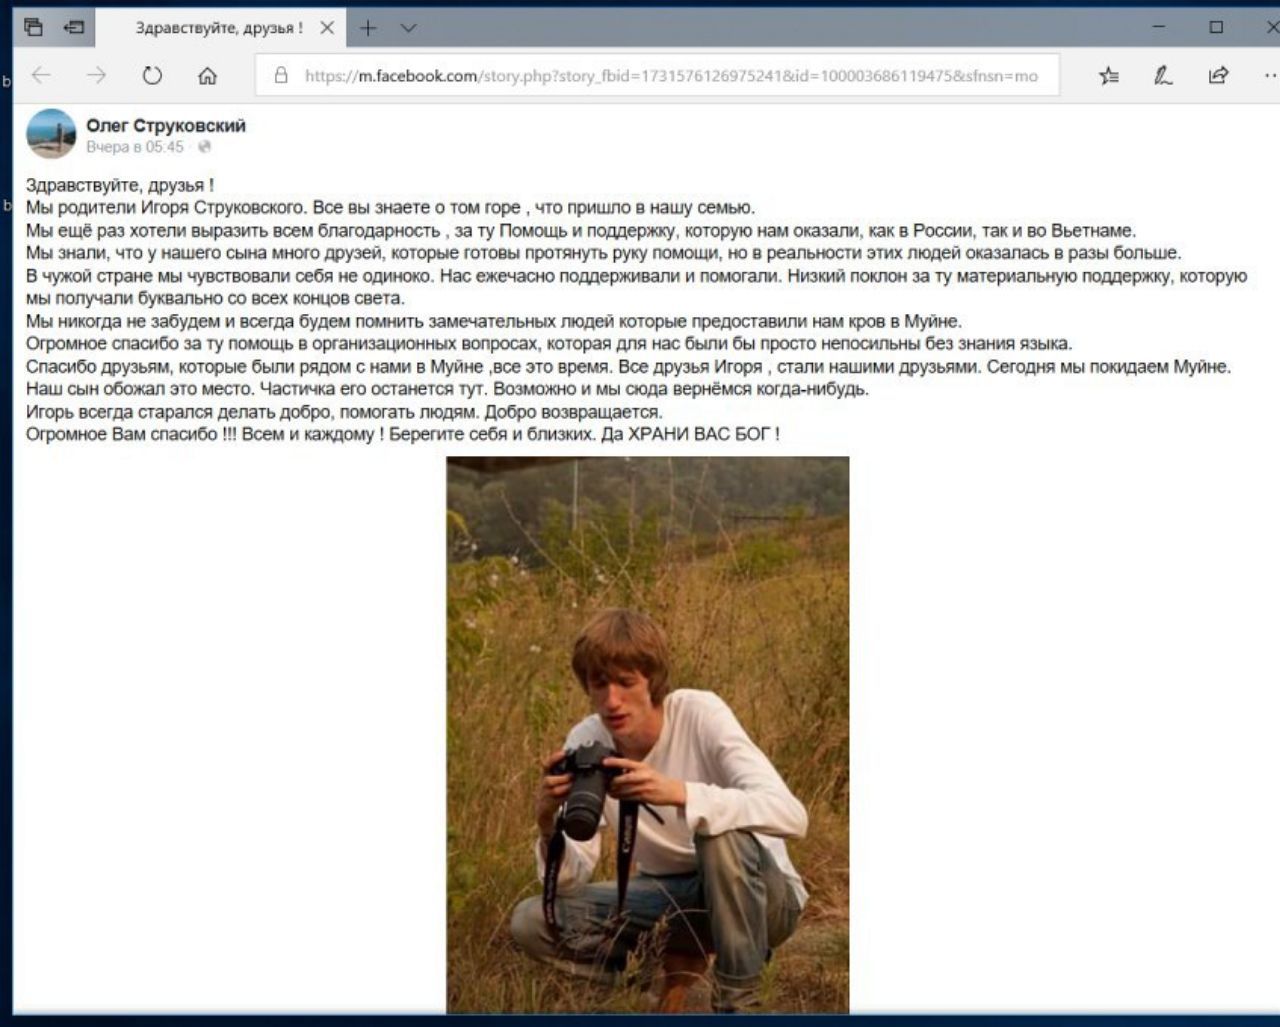This screenshot has height=1027, width=1280.
Task: Close the 'Здравствуйте, друзья !' tab
Action: [327, 28]
